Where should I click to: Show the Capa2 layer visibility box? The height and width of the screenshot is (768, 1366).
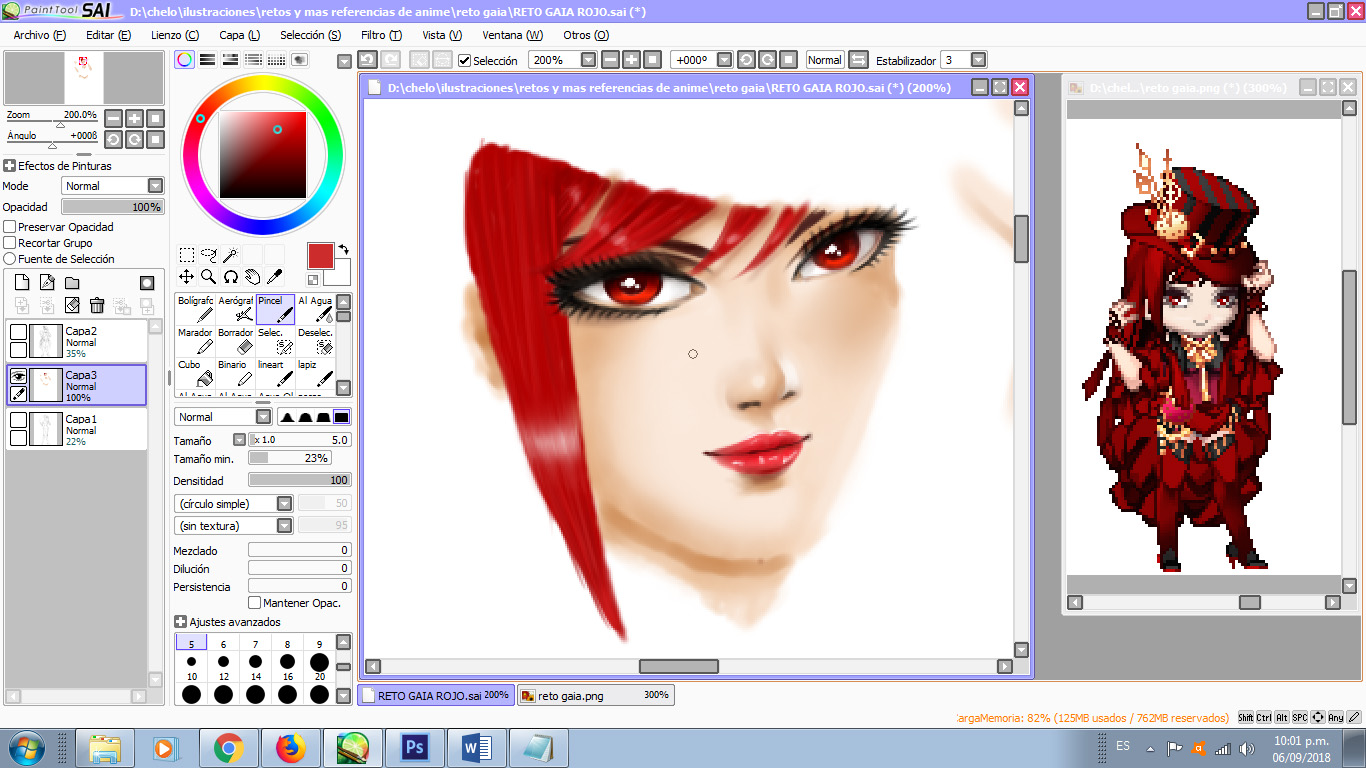(18, 332)
